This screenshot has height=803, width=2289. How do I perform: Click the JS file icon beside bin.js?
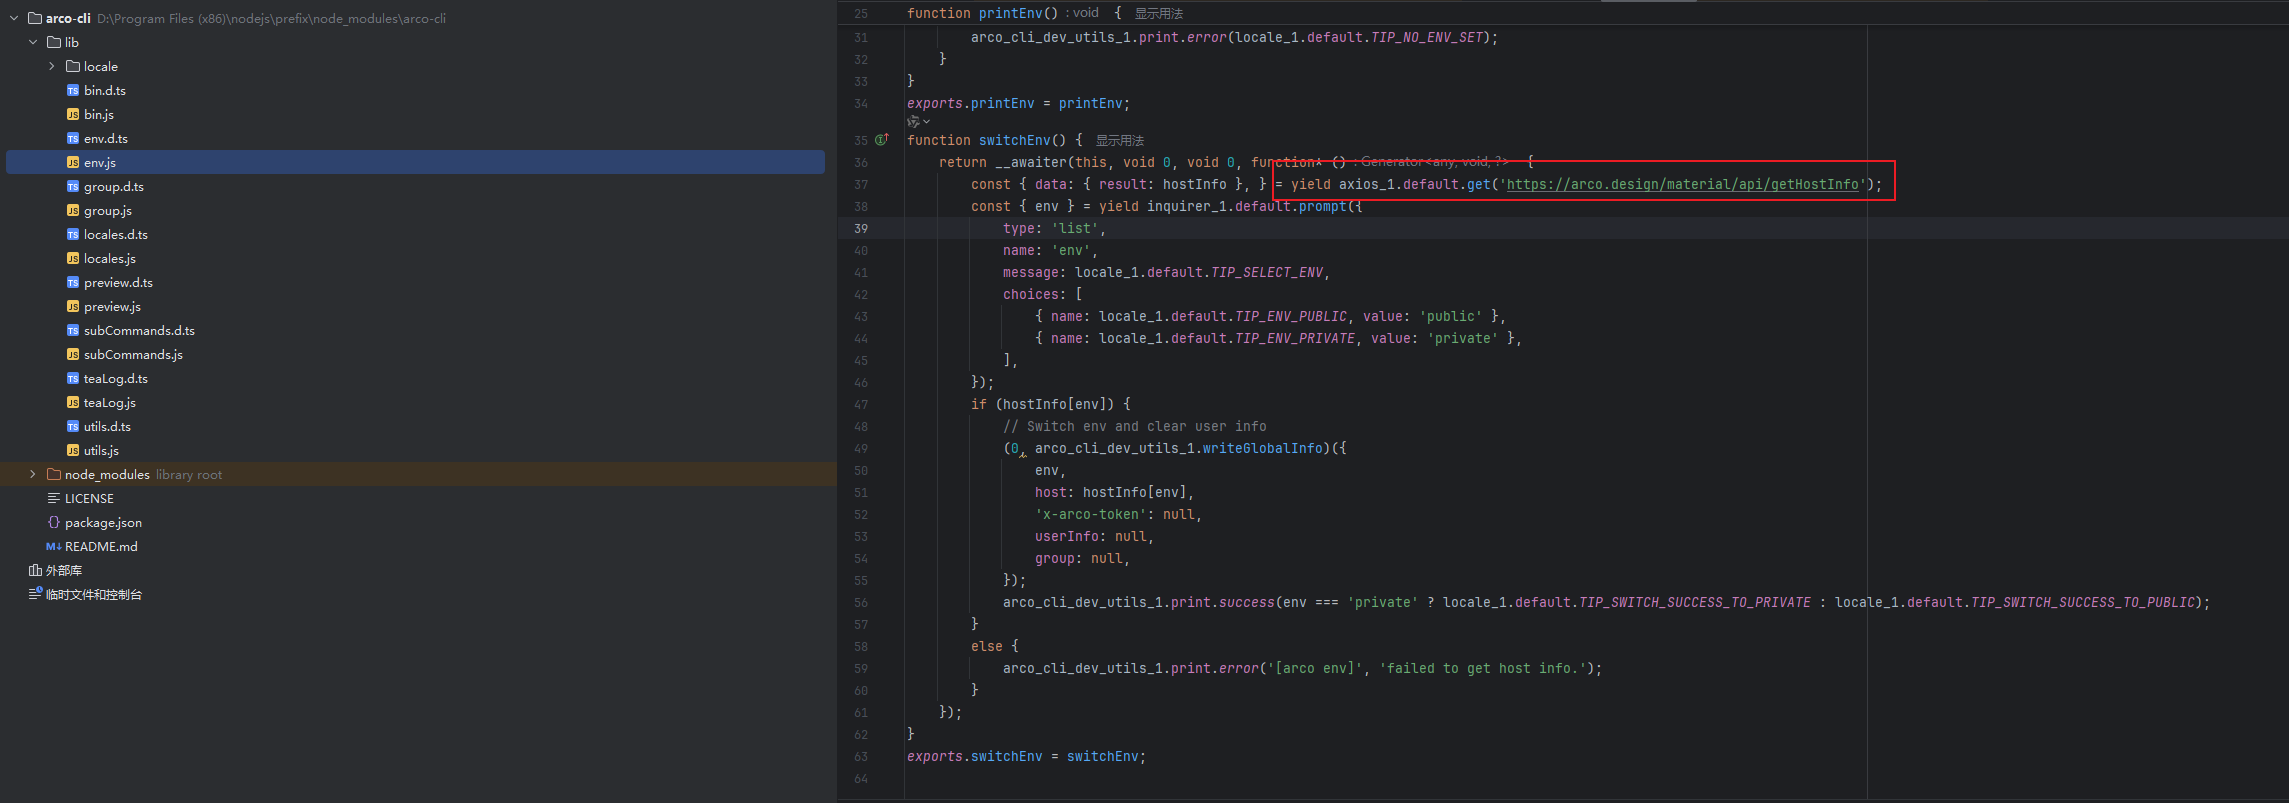(73, 115)
